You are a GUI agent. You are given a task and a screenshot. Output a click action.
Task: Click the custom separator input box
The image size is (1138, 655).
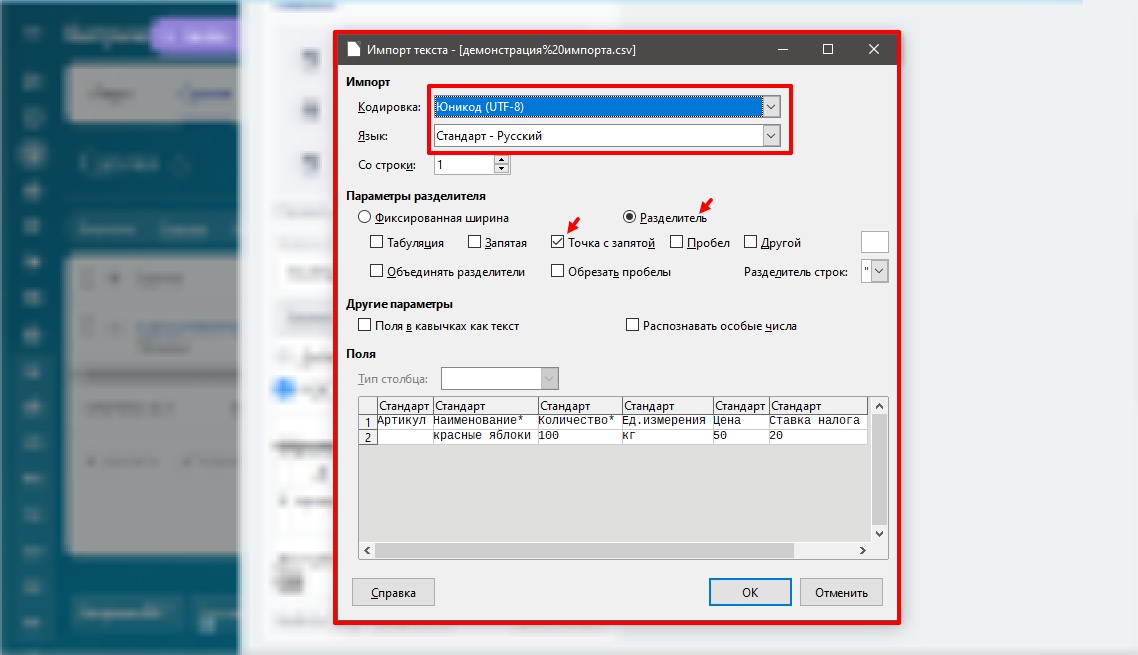(x=875, y=242)
